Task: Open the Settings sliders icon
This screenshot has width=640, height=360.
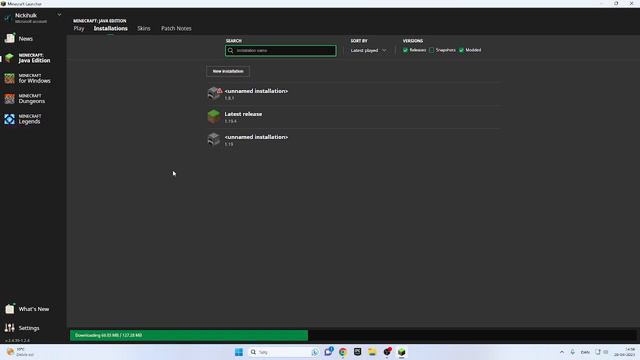Action: (x=9, y=328)
